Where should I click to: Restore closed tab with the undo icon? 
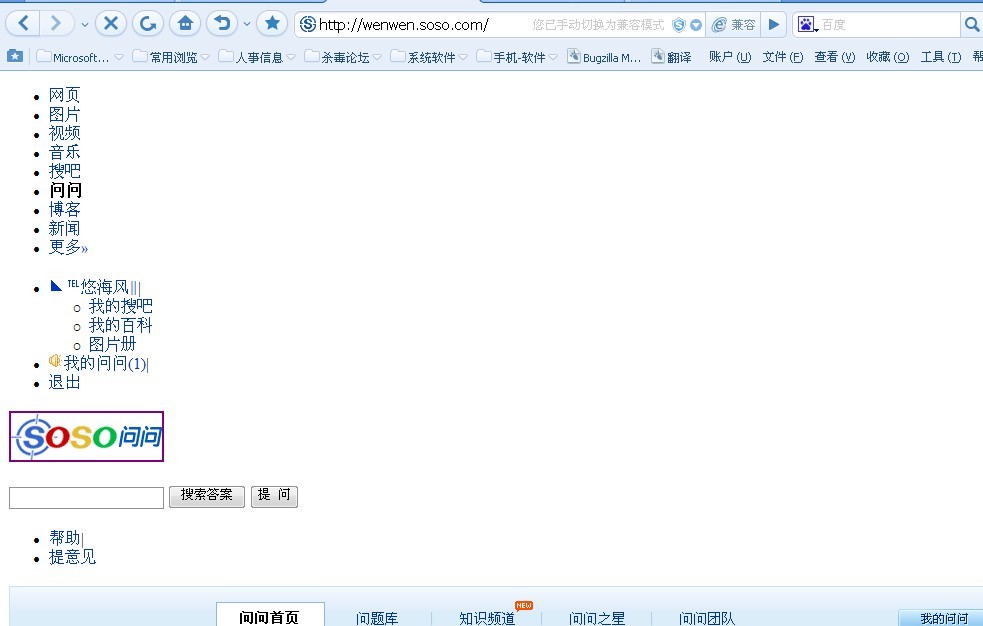(222, 24)
